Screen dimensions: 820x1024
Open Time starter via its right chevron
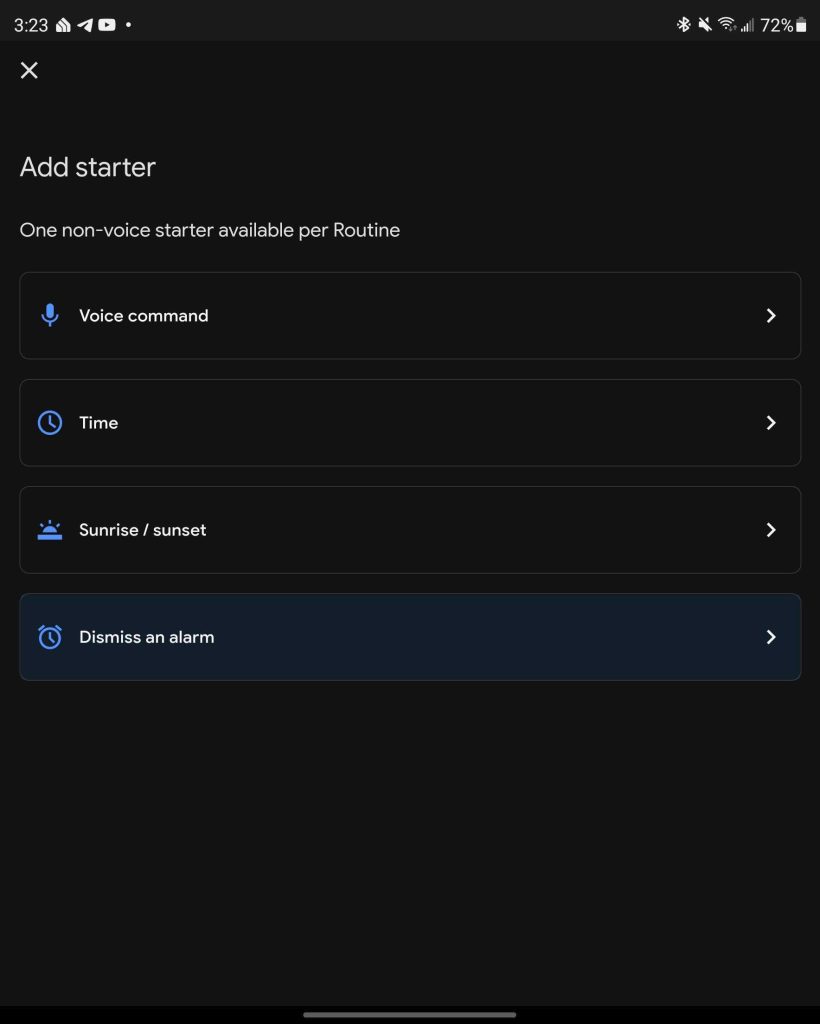[x=771, y=423]
